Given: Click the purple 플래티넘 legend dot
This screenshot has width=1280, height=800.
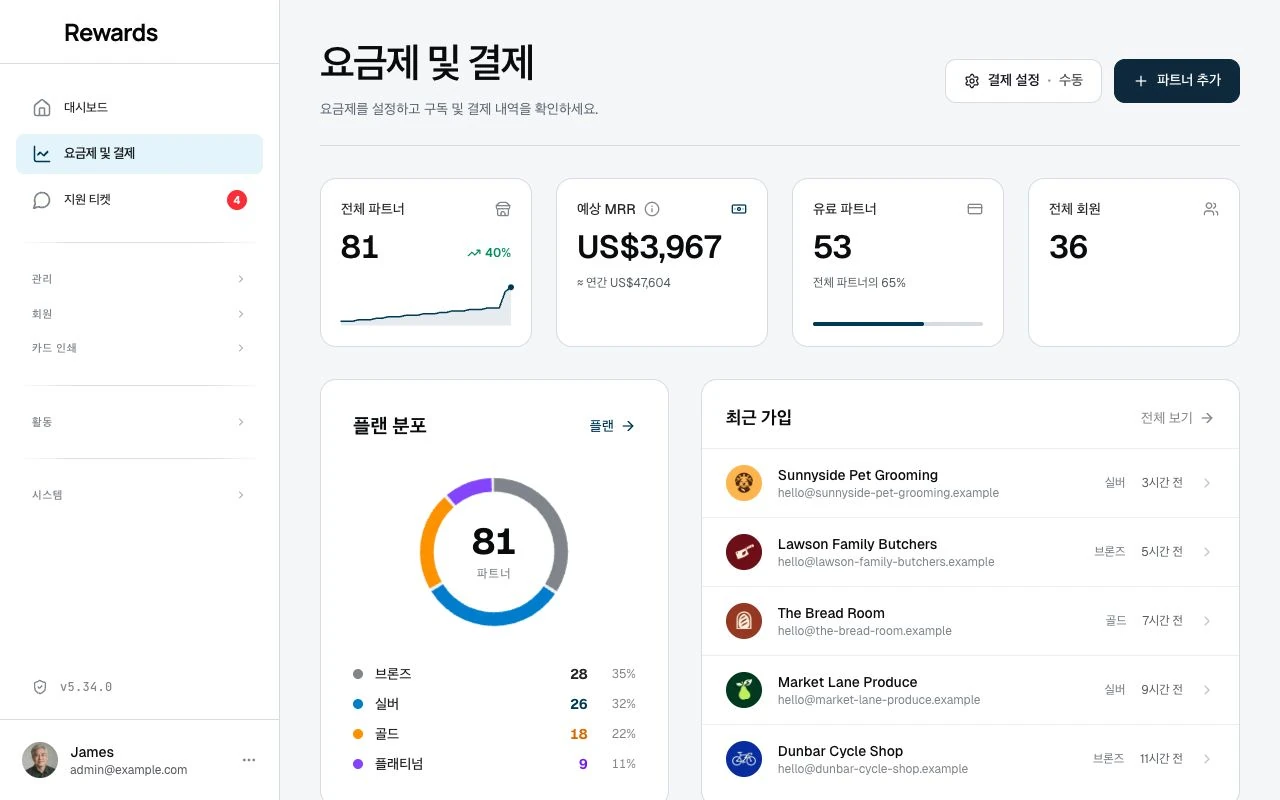Looking at the screenshot, I should click(358, 764).
